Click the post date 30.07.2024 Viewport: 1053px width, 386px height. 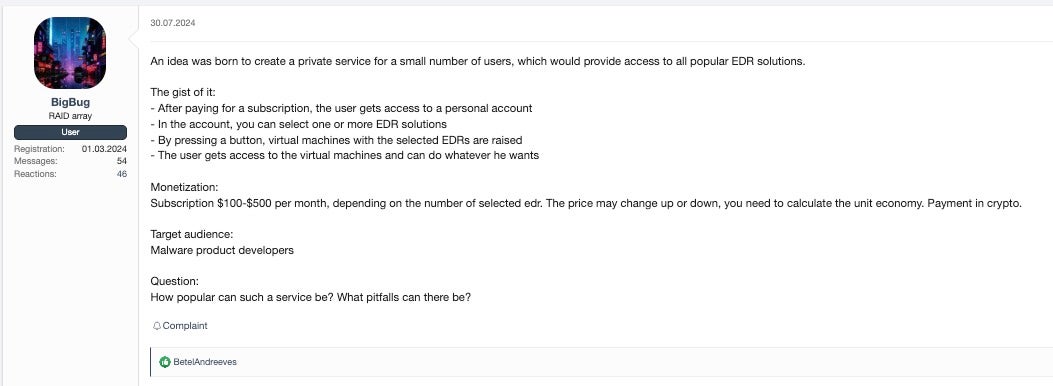(173, 23)
